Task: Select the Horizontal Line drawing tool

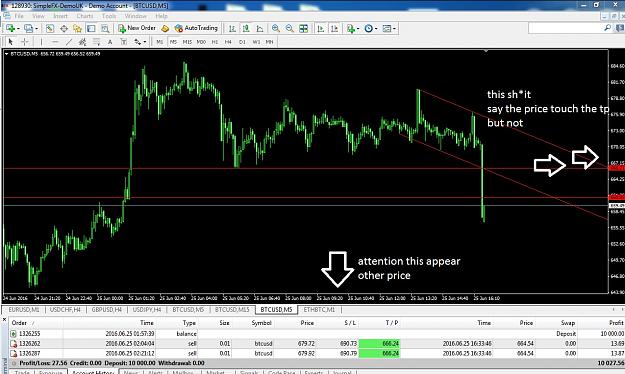Action: [55, 41]
